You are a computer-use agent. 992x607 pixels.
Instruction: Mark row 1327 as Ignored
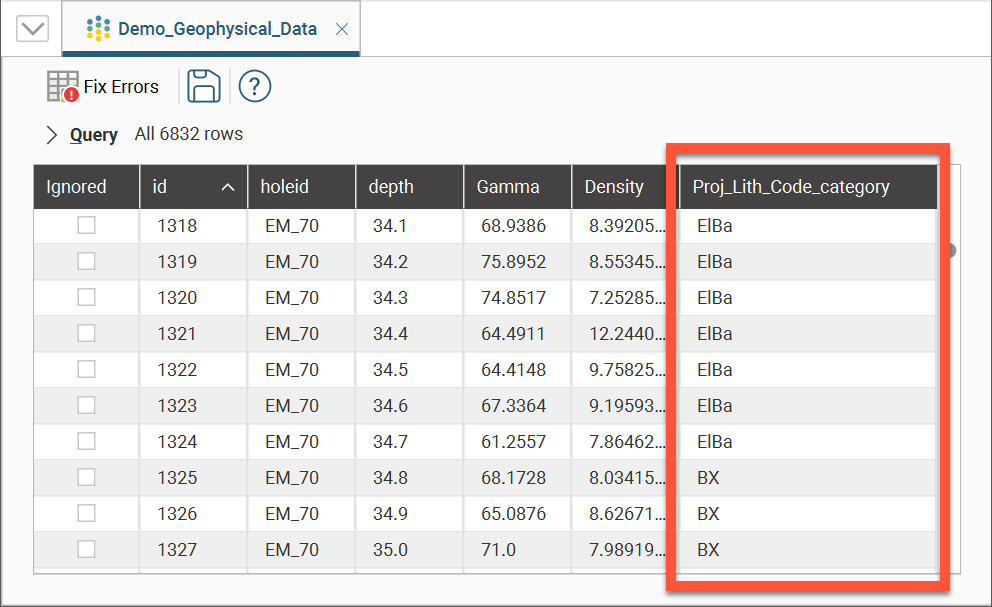[x=87, y=549]
